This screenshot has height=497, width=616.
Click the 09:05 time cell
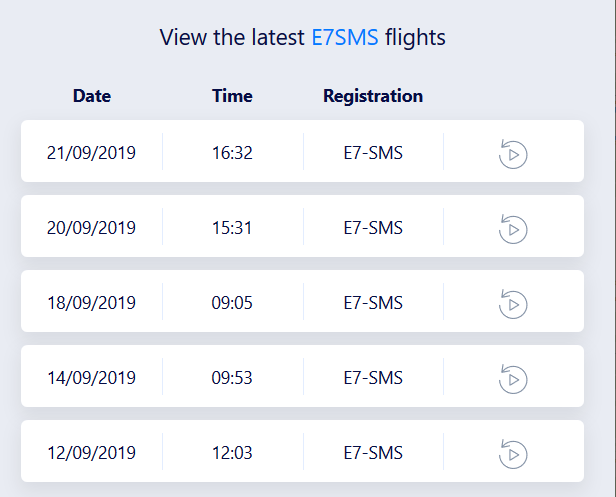(232, 303)
